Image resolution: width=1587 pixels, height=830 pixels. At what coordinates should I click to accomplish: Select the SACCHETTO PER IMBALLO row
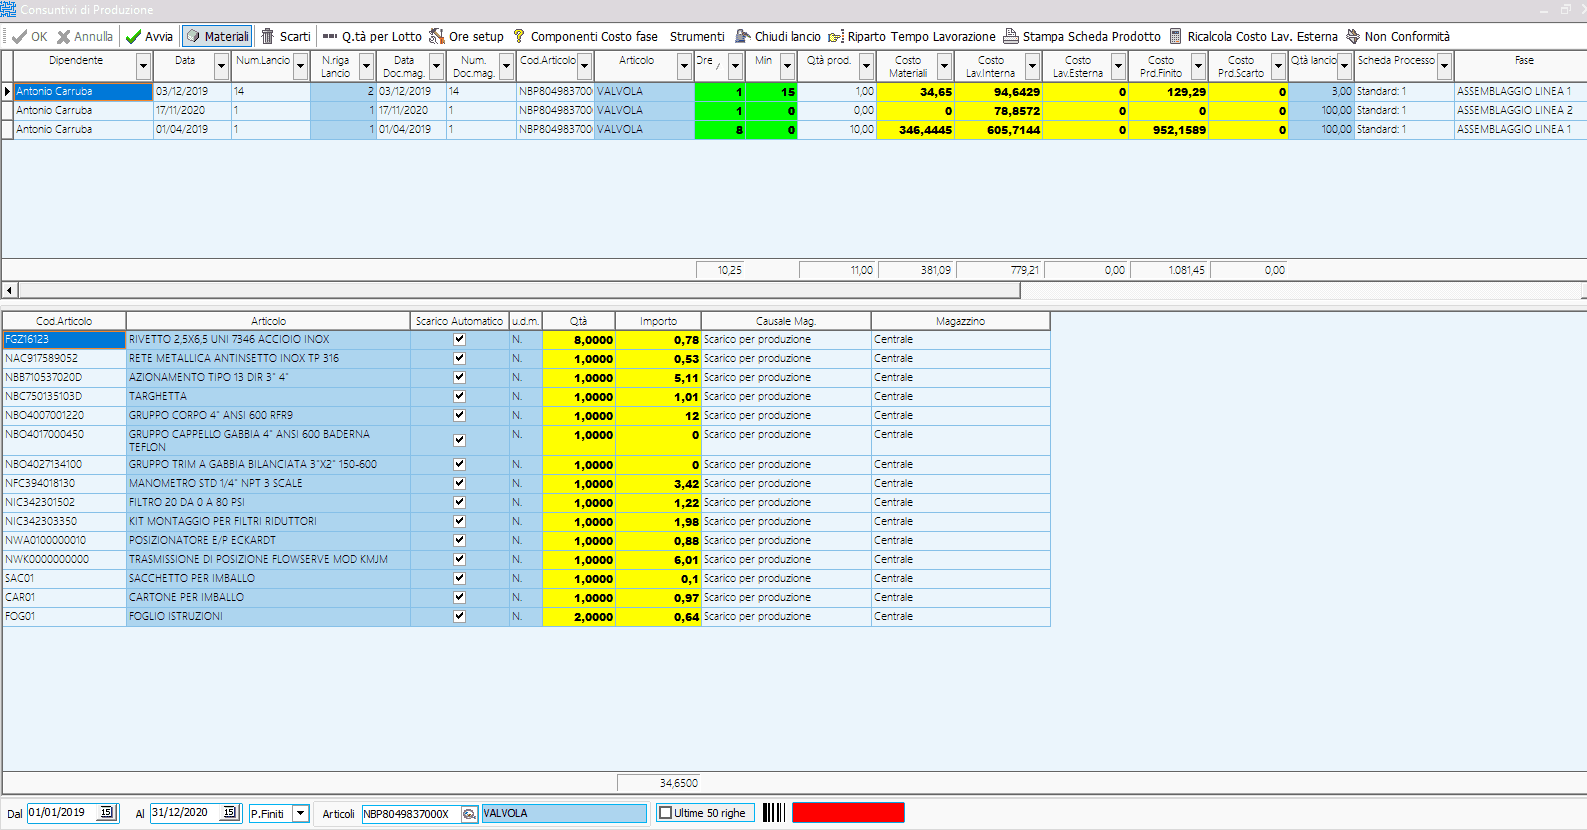tap(526, 578)
